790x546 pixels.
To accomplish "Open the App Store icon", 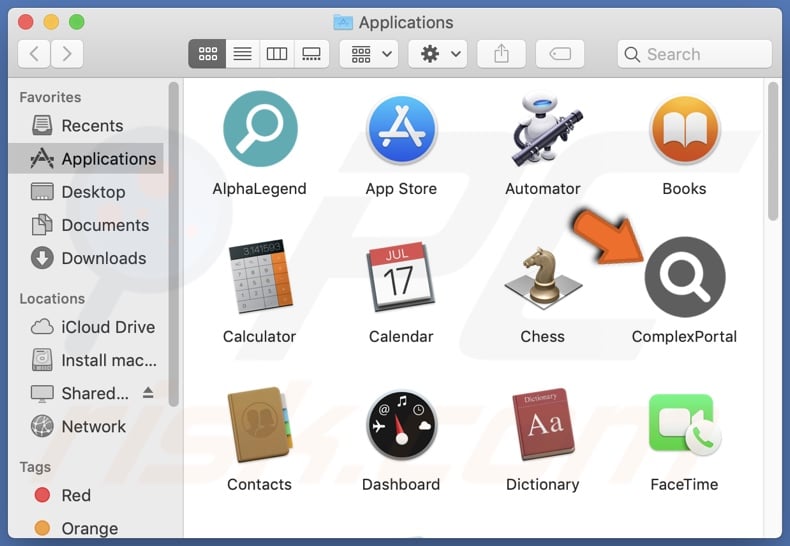I will pos(402,129).
